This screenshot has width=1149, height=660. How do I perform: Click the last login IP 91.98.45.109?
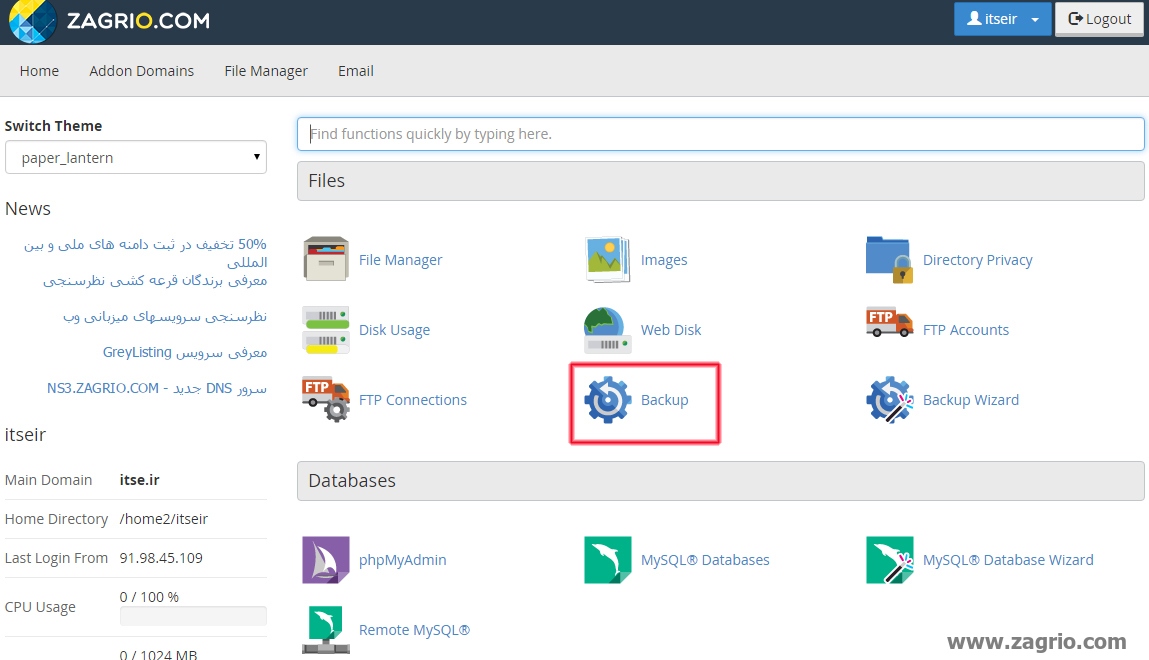161,558
